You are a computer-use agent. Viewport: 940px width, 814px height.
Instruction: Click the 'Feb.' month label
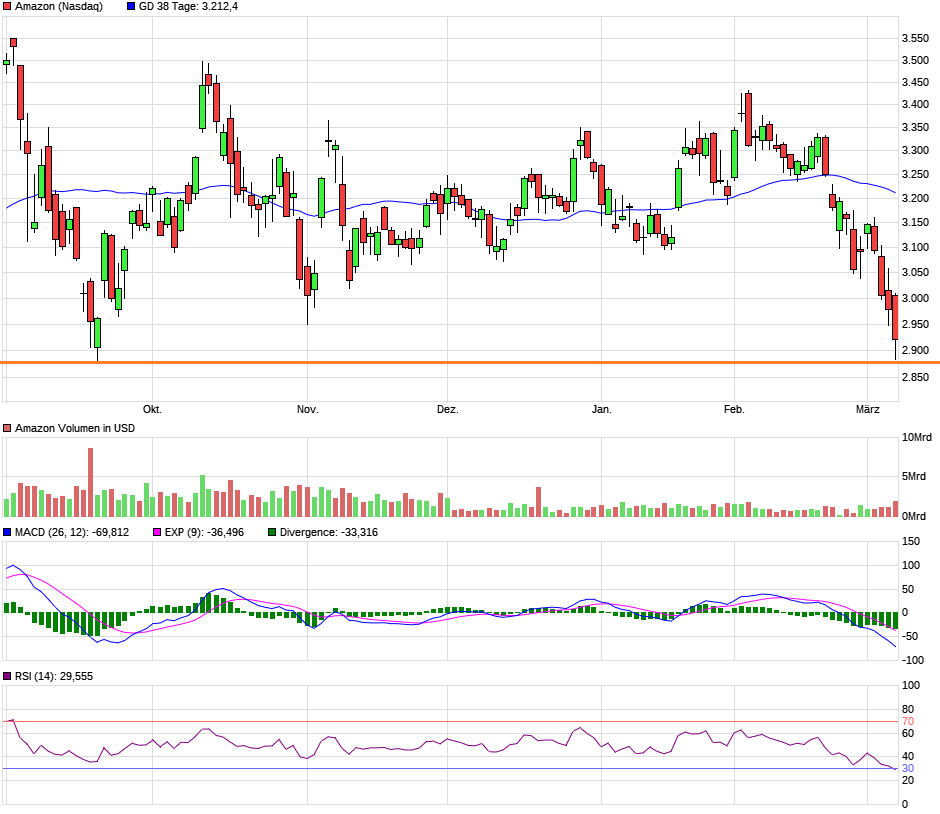pos(734,409)
